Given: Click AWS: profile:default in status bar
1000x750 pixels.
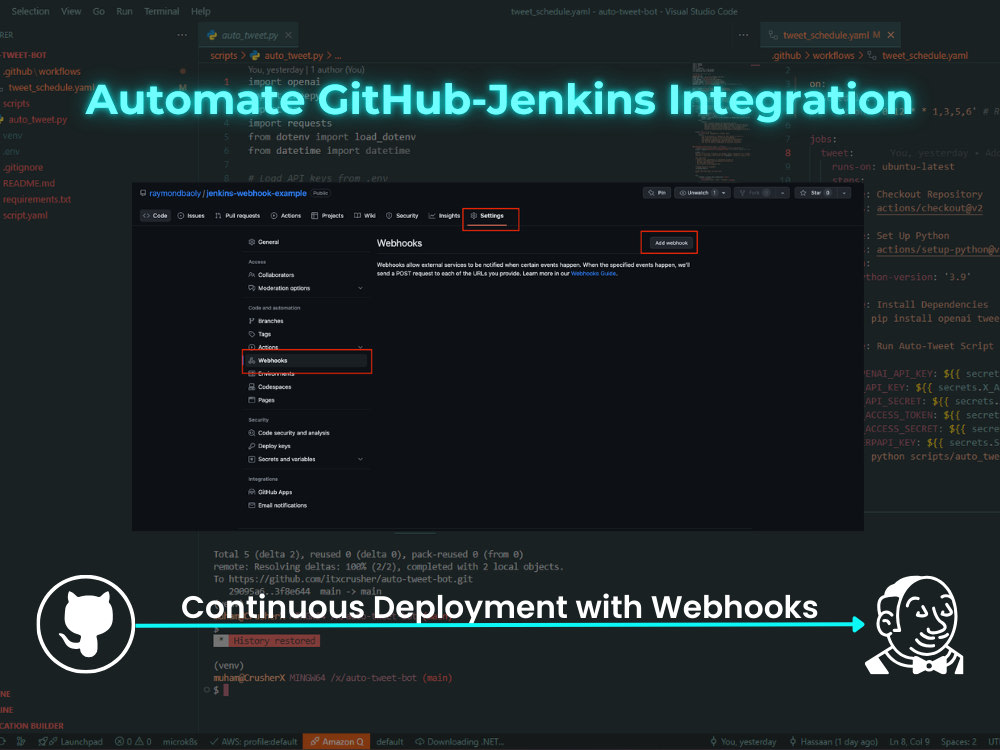Looking at the screenshot, I should tap(254, 742).
